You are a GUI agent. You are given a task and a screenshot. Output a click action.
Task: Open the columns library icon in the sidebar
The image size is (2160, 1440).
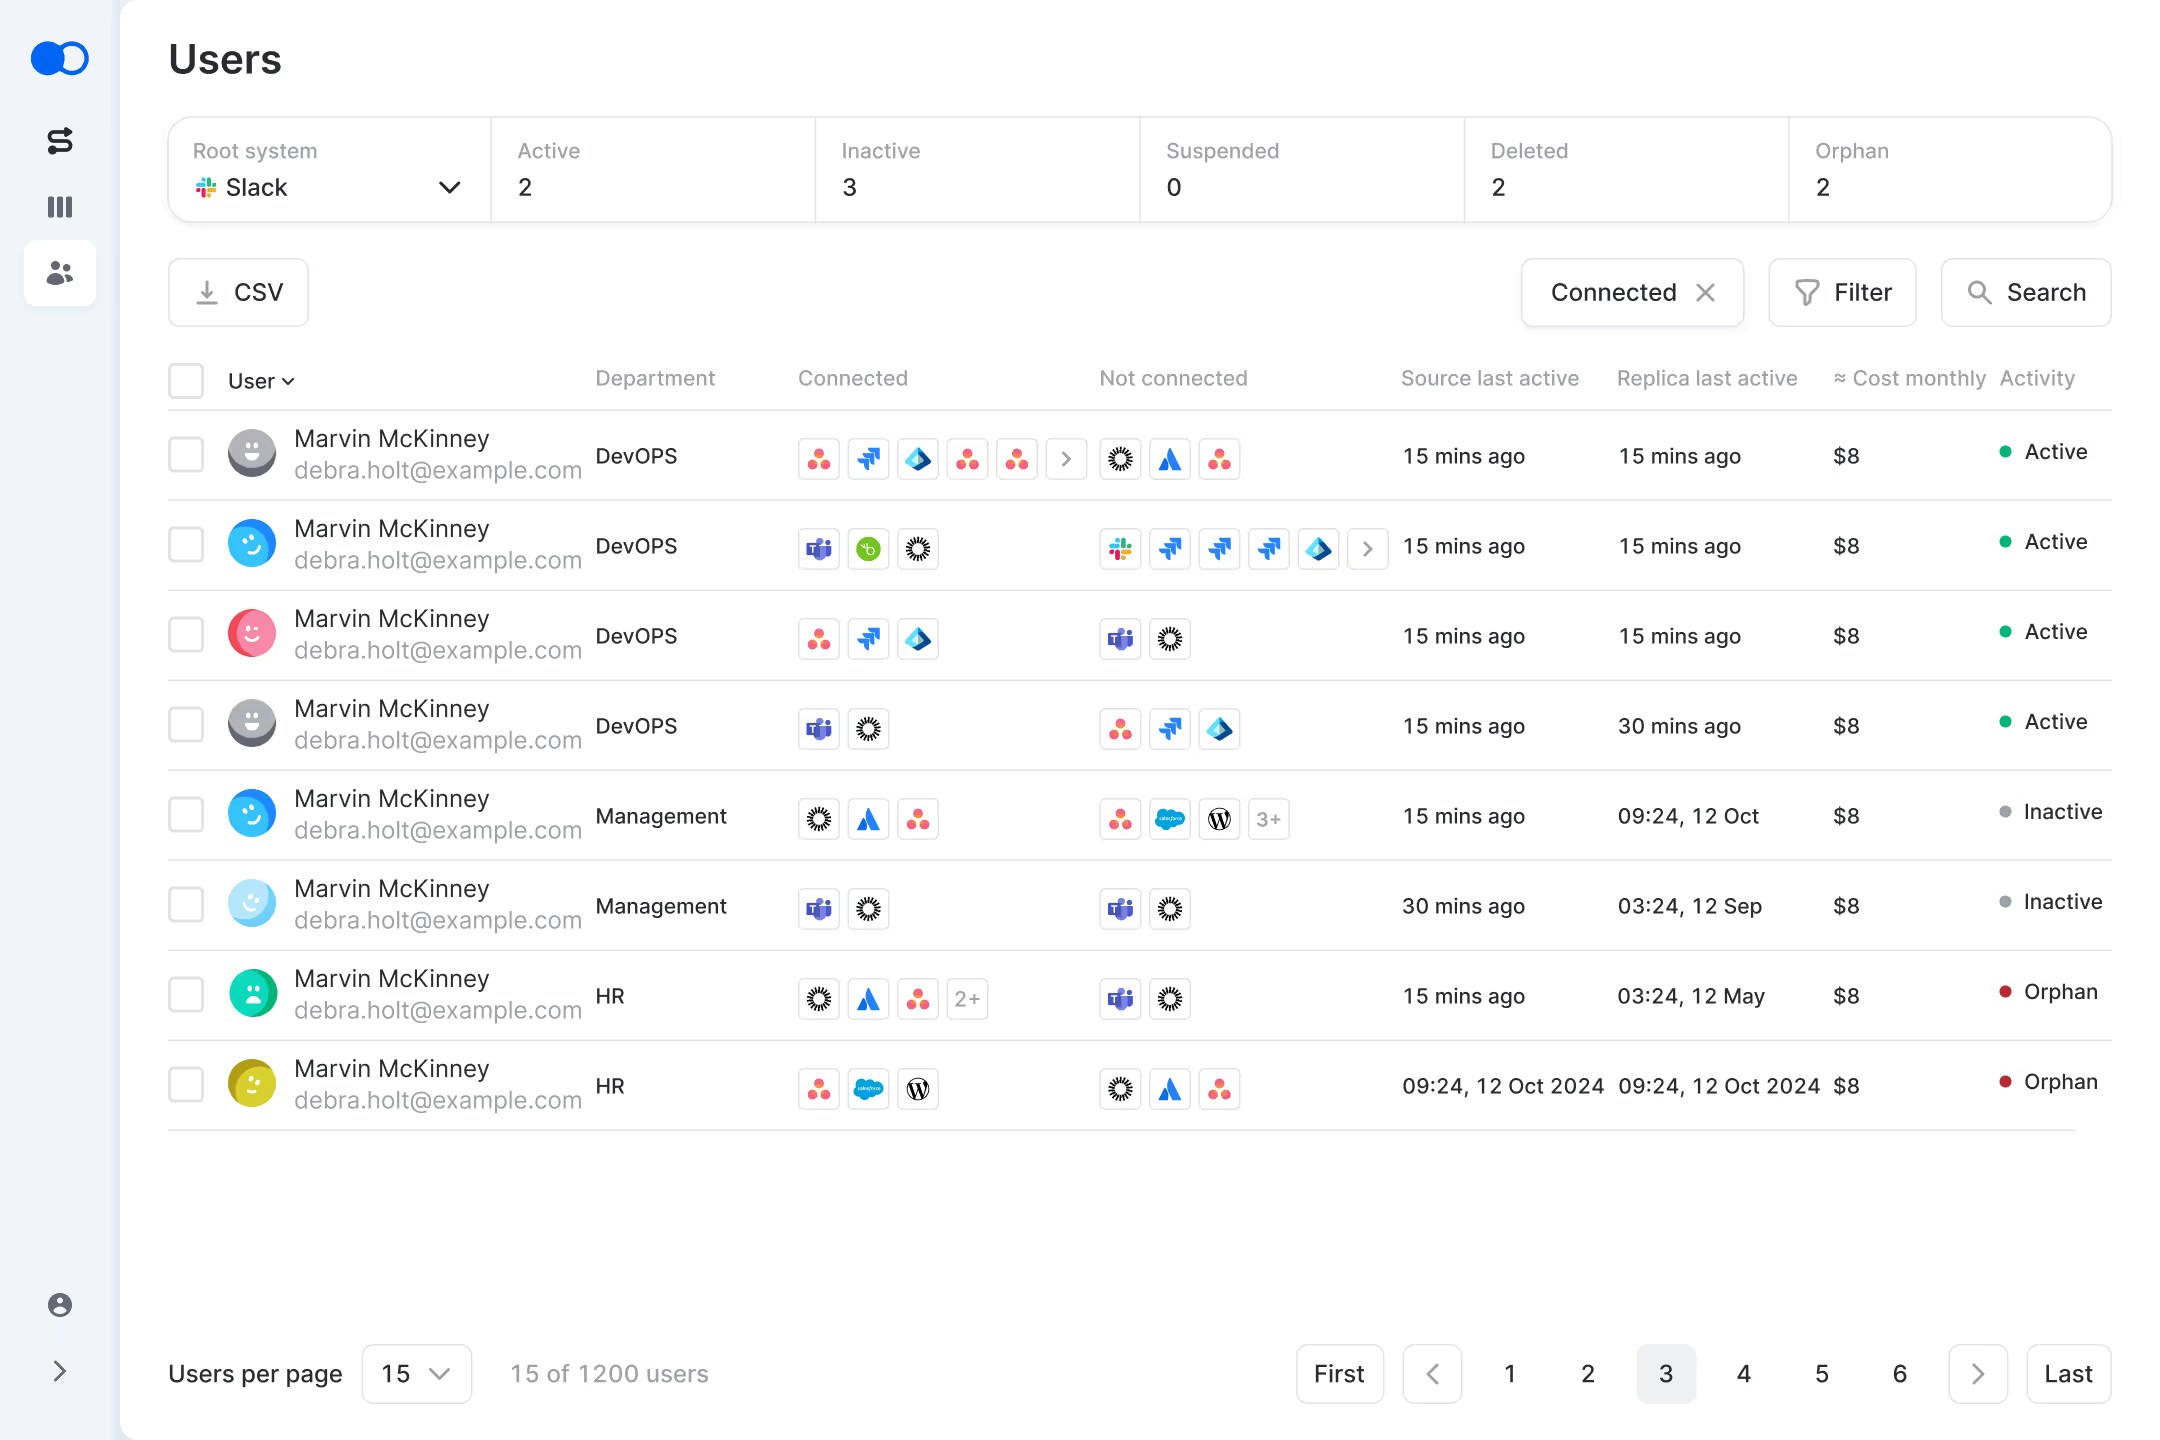(60, 207)
